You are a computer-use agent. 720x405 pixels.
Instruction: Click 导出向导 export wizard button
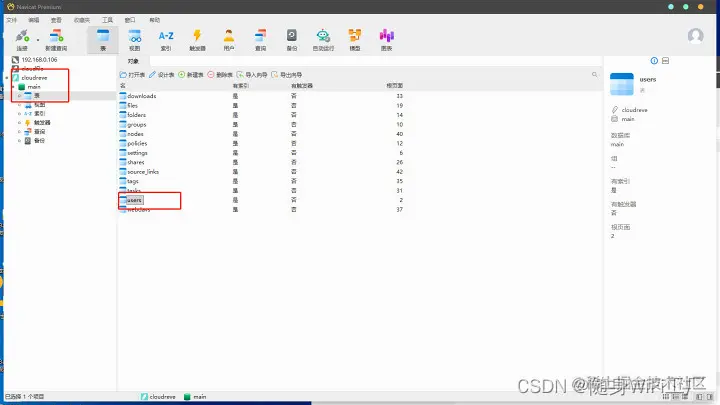[287, 75]
